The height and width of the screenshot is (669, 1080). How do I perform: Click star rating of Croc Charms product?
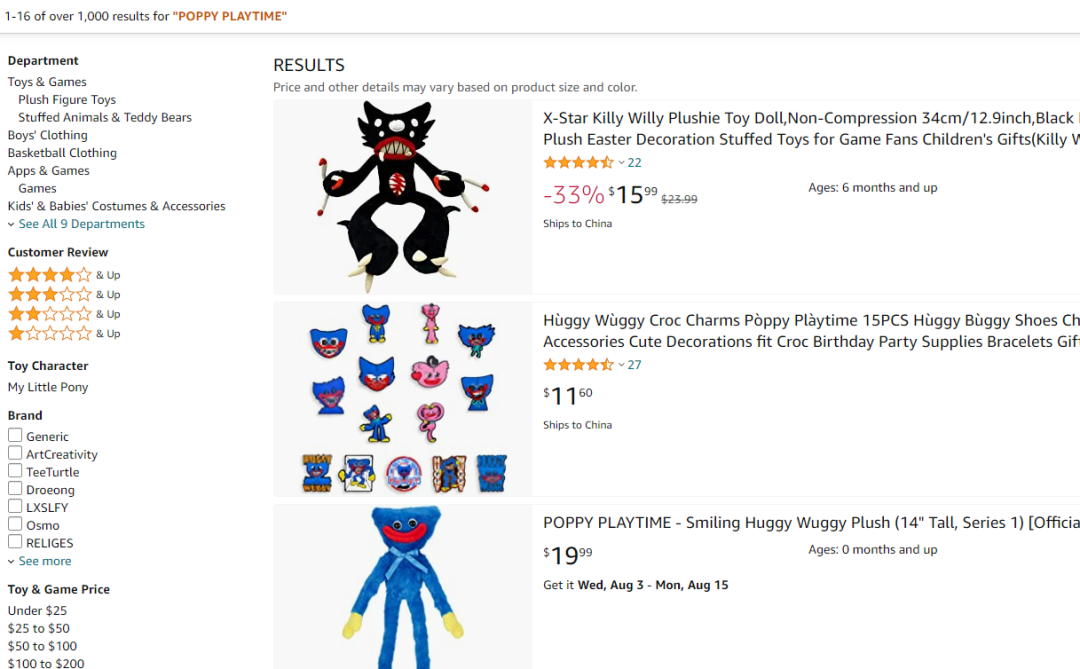578,365
